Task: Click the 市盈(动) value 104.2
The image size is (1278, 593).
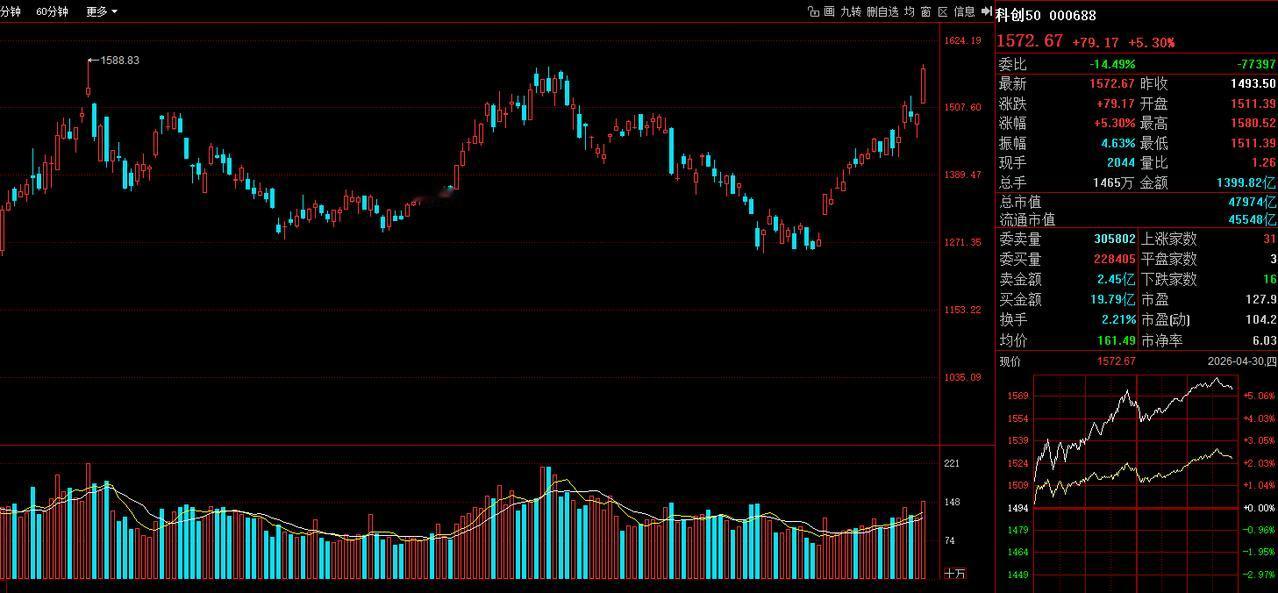Action: point(1262,320)
